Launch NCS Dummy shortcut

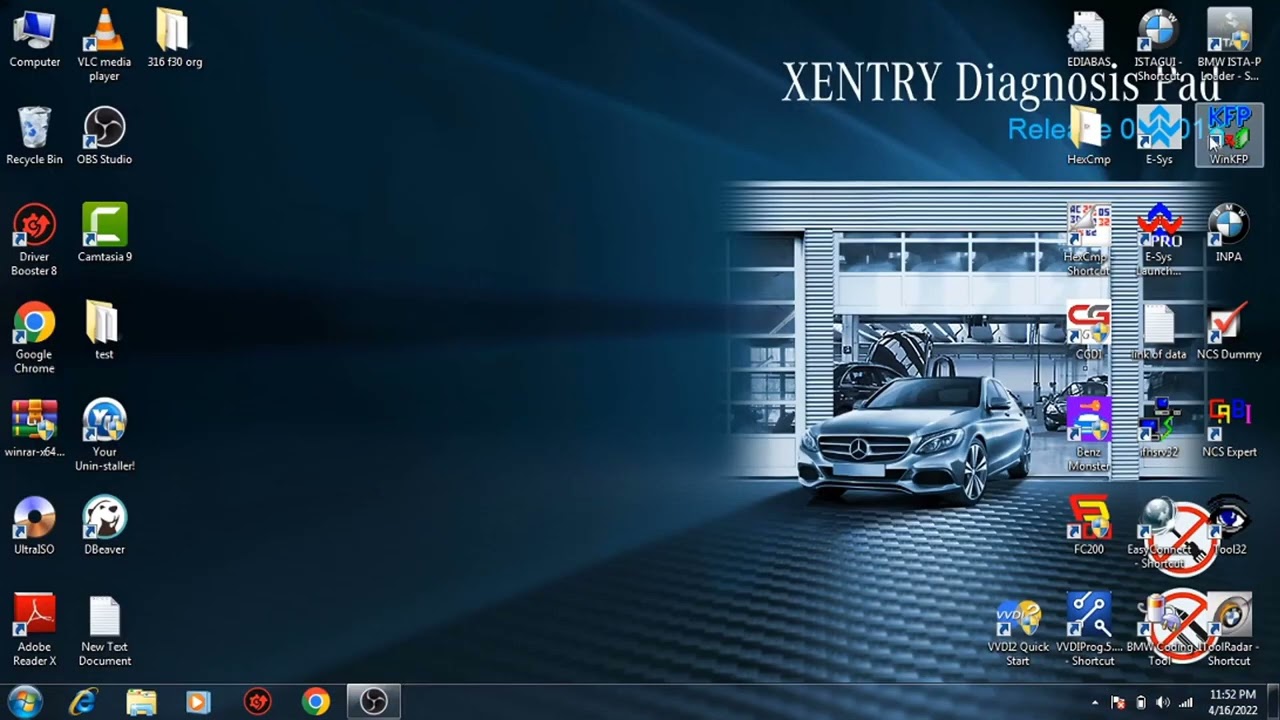coord(1229,331)
